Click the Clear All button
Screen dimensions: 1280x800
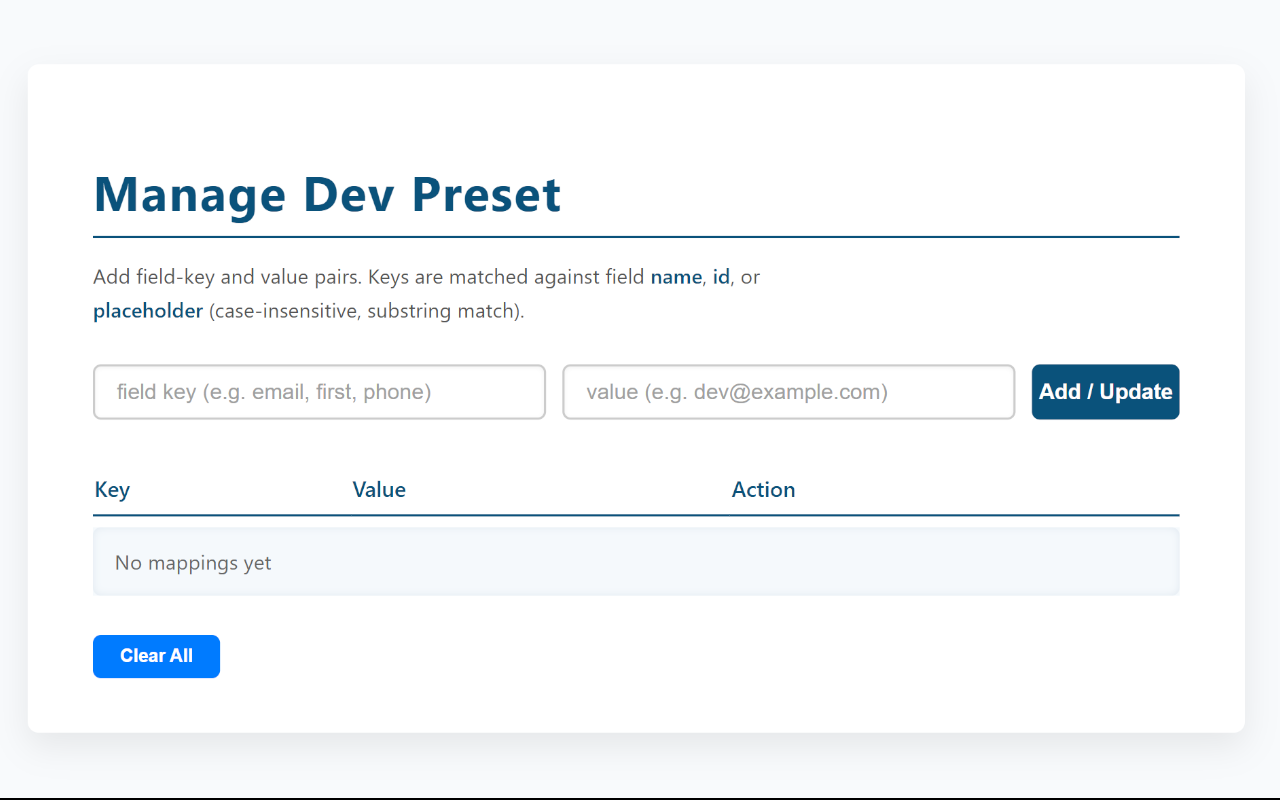pyautogui.click(x=156, y=656)
